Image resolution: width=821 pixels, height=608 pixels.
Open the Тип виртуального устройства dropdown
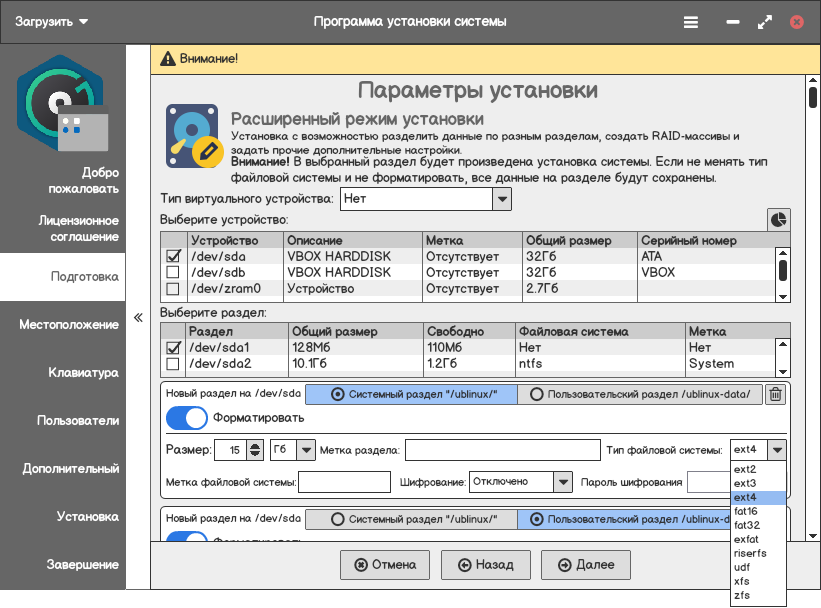click(501, 199)
